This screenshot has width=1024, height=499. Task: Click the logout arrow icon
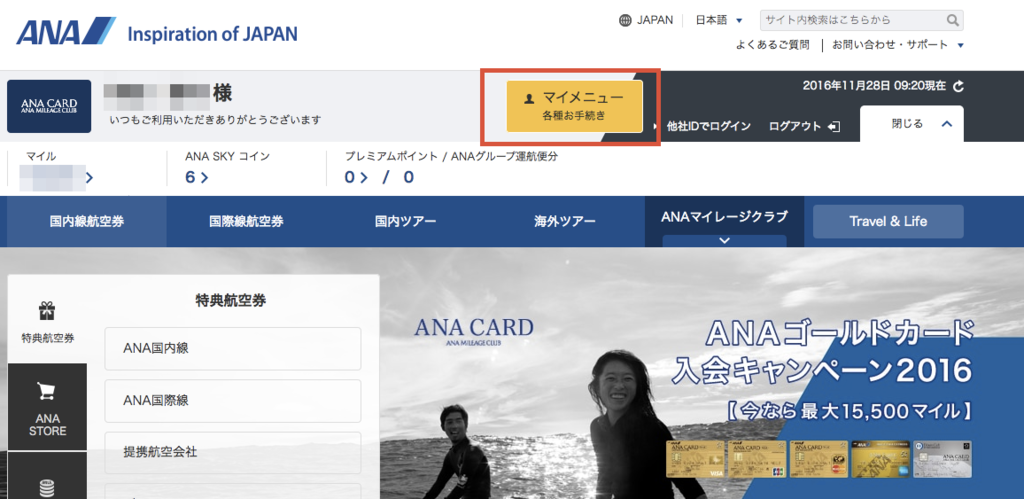pyautogui.click(x=833, y=127)
